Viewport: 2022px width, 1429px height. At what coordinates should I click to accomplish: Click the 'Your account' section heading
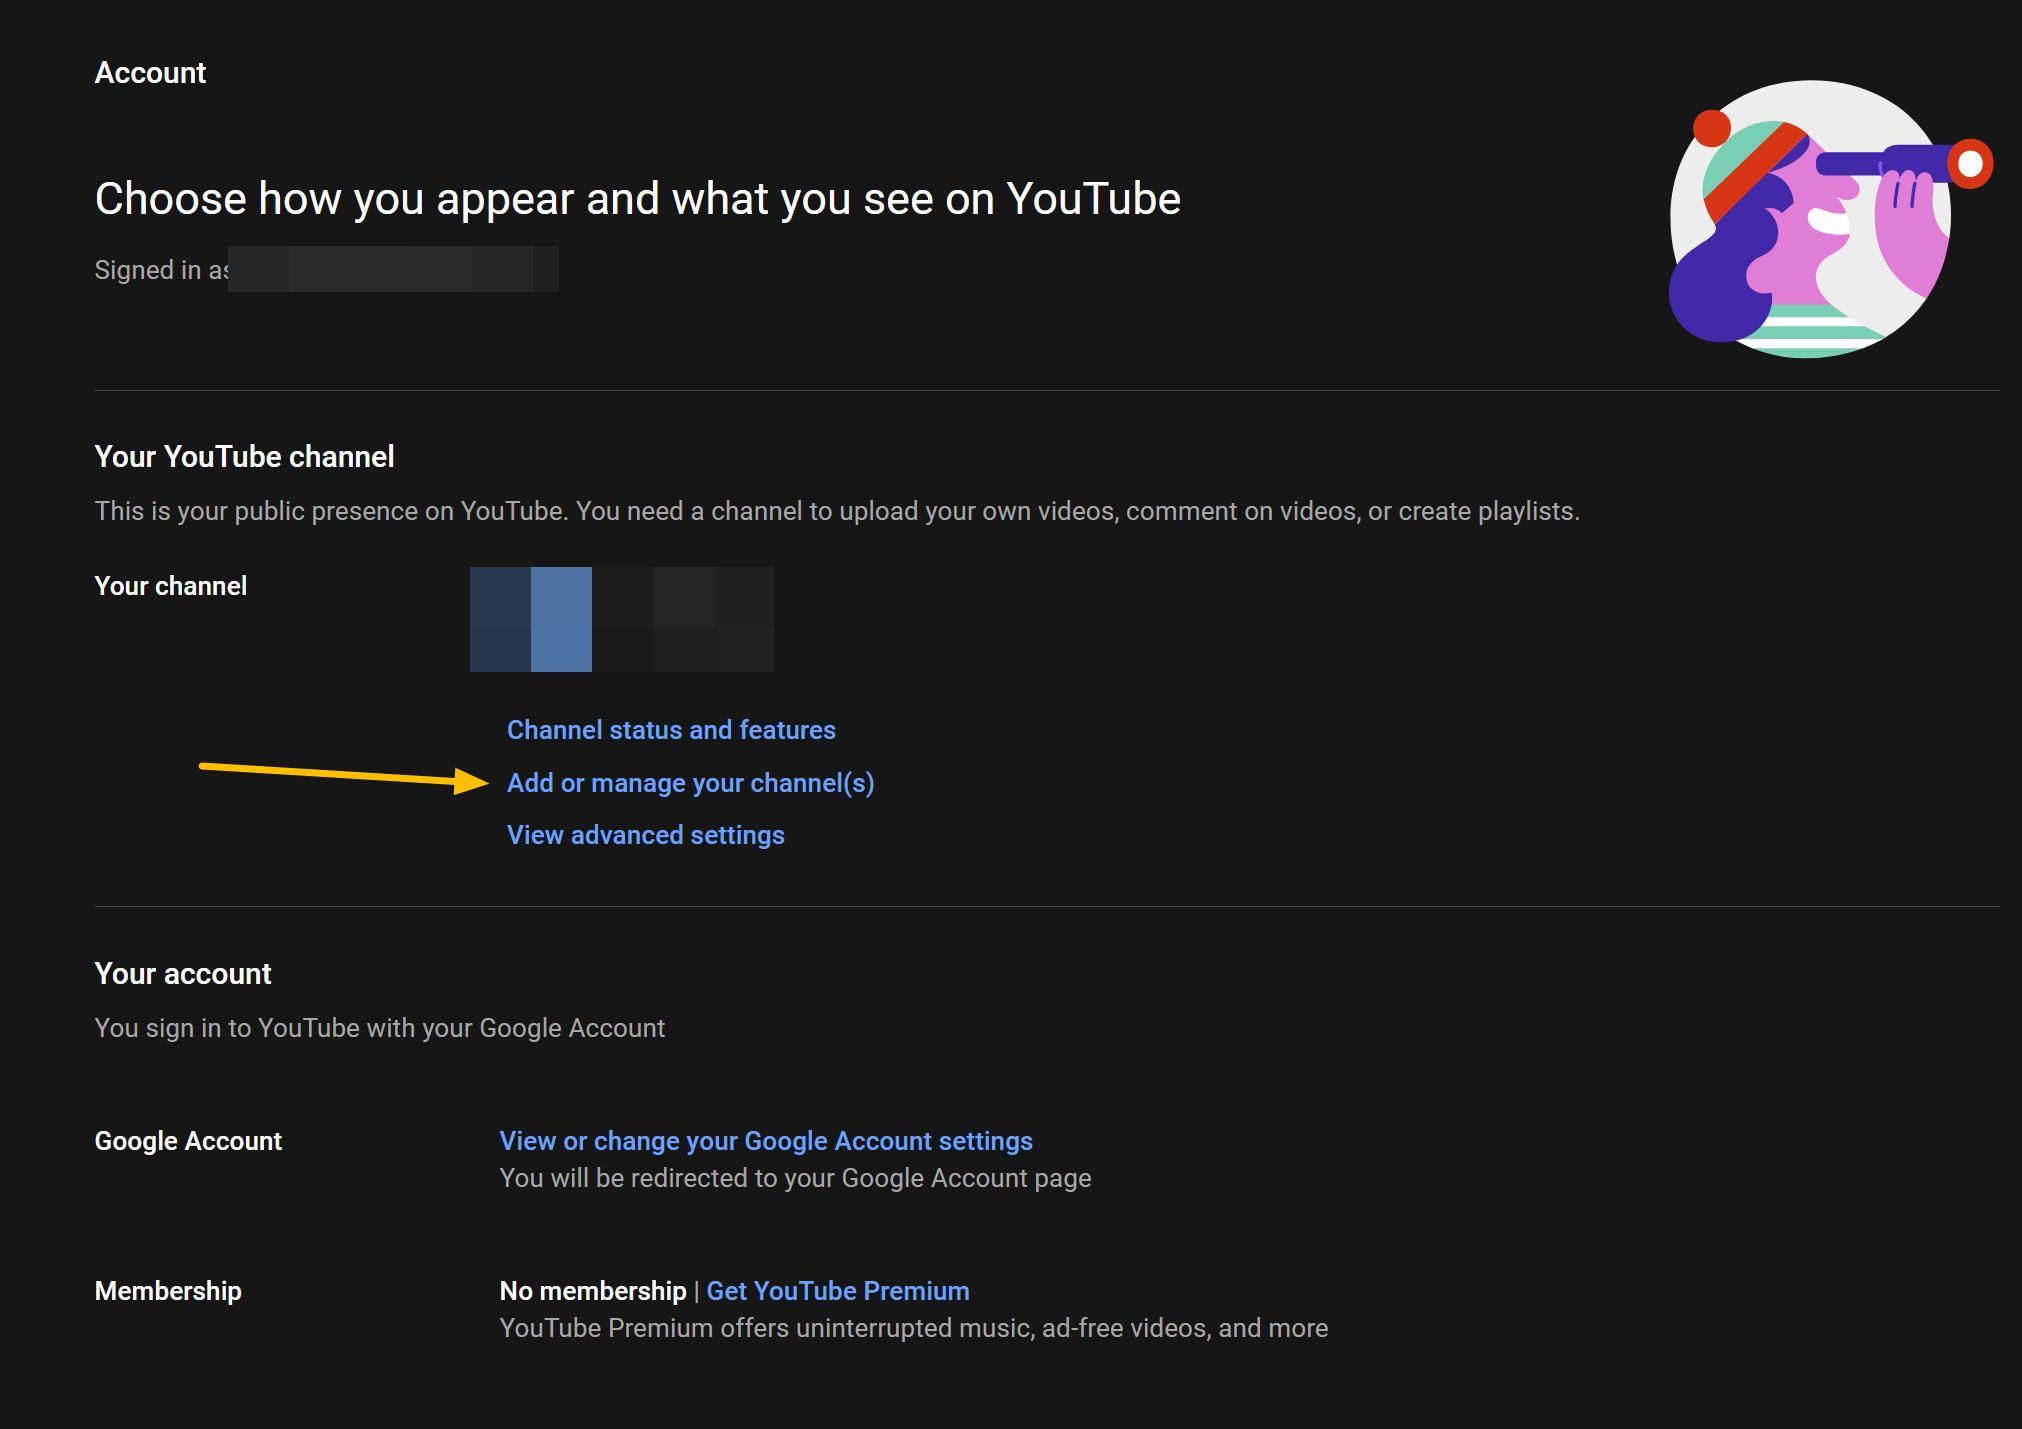pos(182,974)
